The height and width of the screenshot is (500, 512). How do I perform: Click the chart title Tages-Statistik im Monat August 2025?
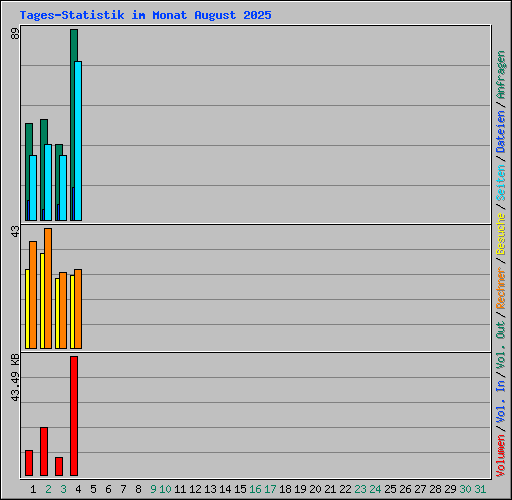(146, 15)
